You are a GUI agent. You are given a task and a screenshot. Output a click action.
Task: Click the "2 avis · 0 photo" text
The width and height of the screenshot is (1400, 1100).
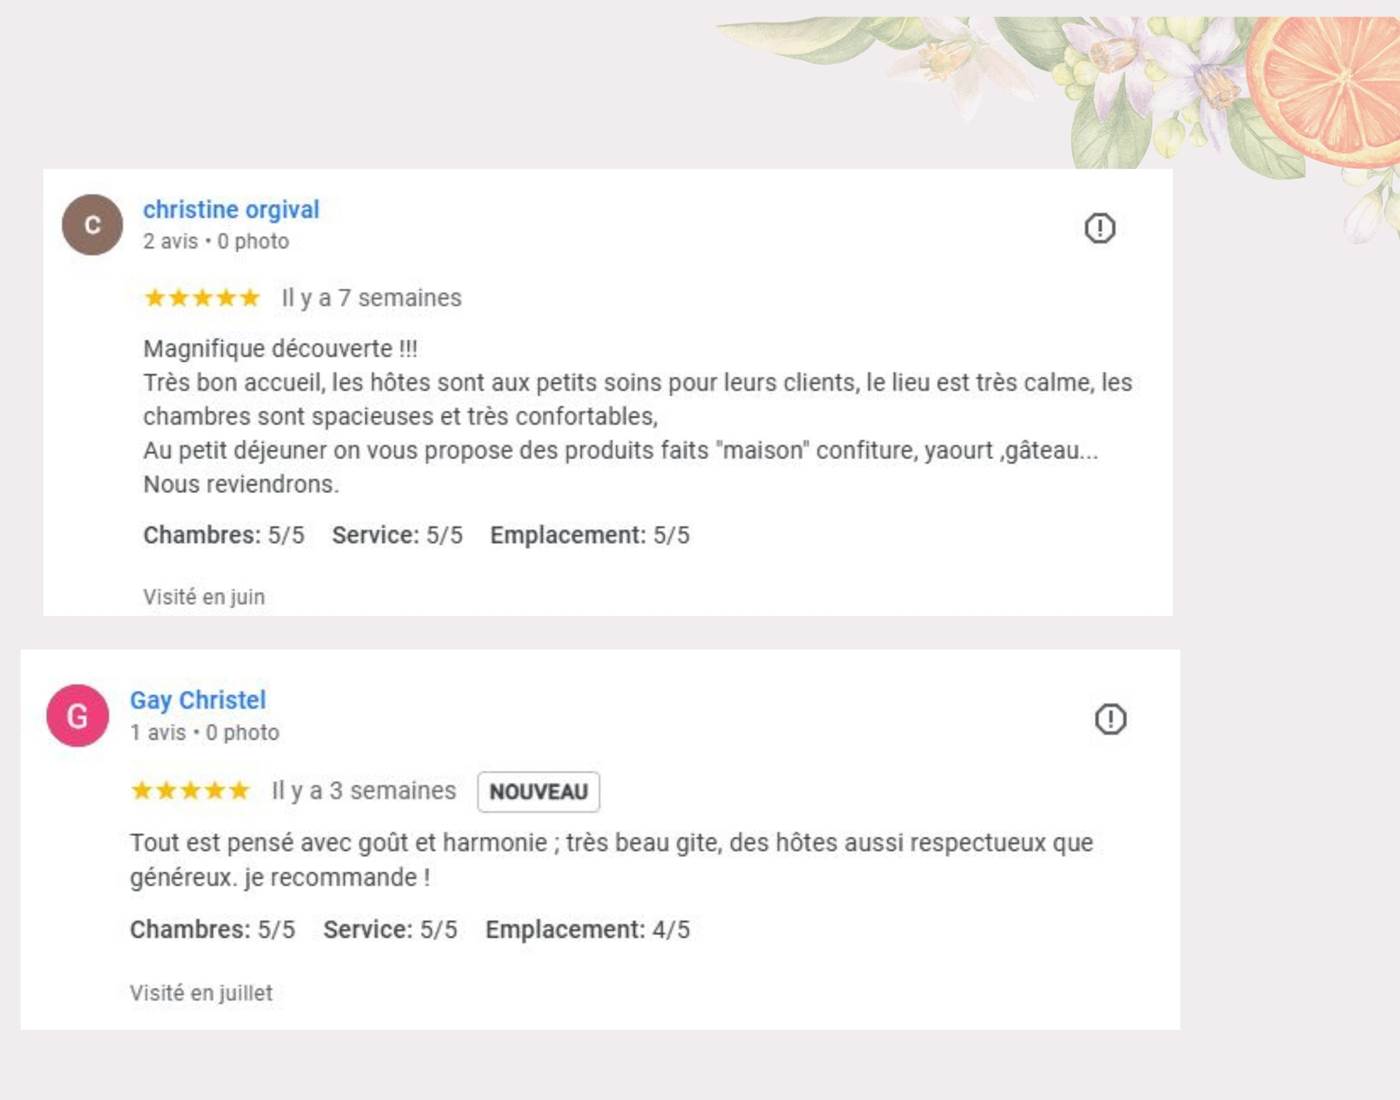pyautogui.click(x=216, y=242)
